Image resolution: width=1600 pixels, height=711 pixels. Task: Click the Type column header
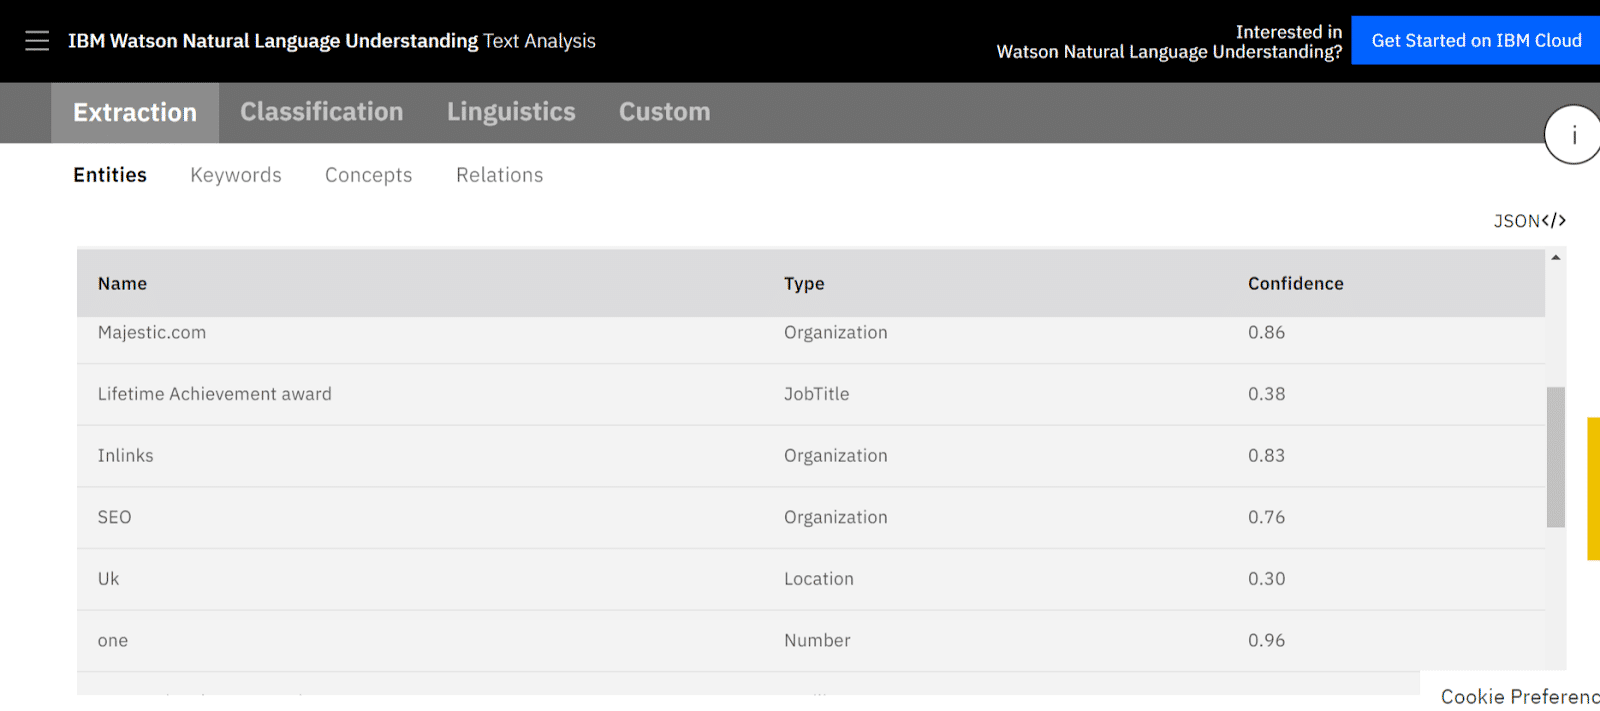pyautogui.click(x=804, y=284)
